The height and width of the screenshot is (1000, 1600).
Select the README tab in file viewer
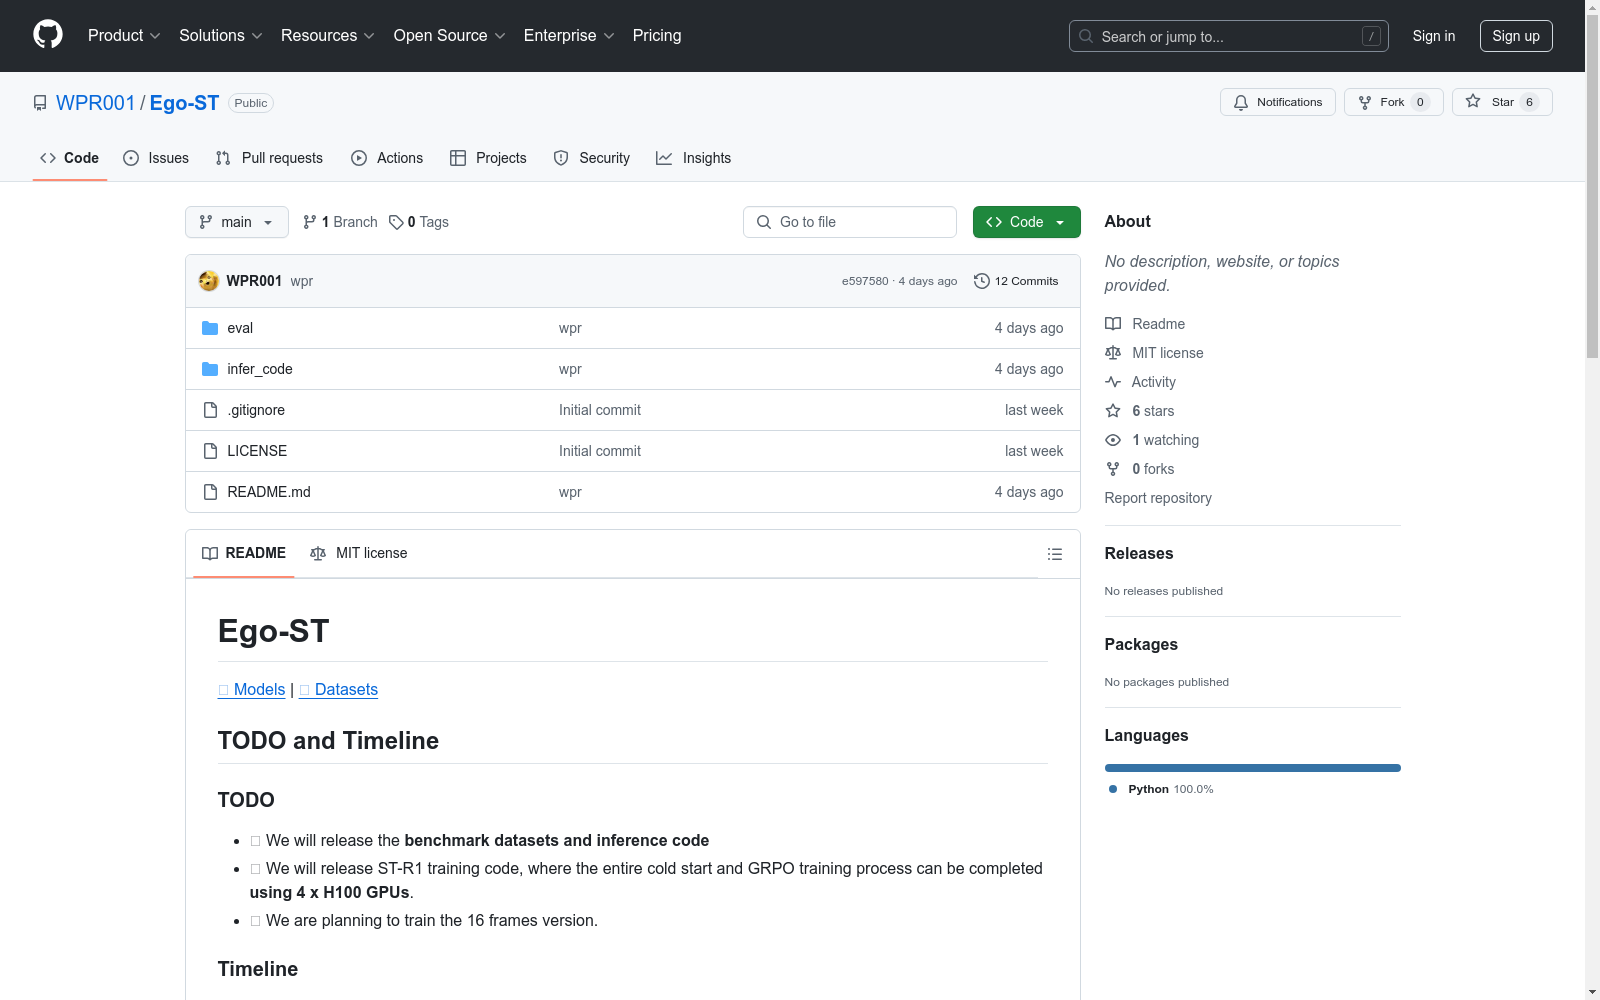click(244, 553)
